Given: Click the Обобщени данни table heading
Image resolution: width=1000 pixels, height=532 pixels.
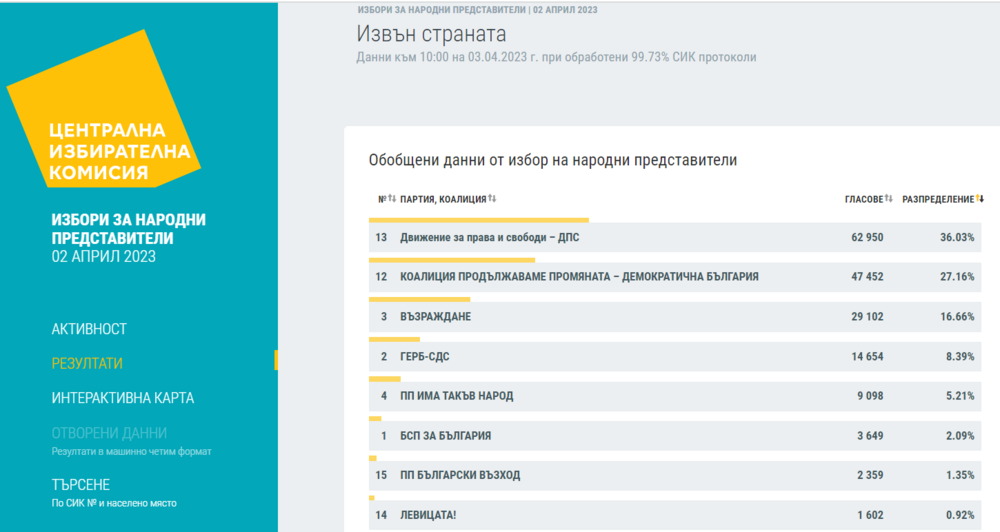Looking at the screenshot, I should click(553, 160).
